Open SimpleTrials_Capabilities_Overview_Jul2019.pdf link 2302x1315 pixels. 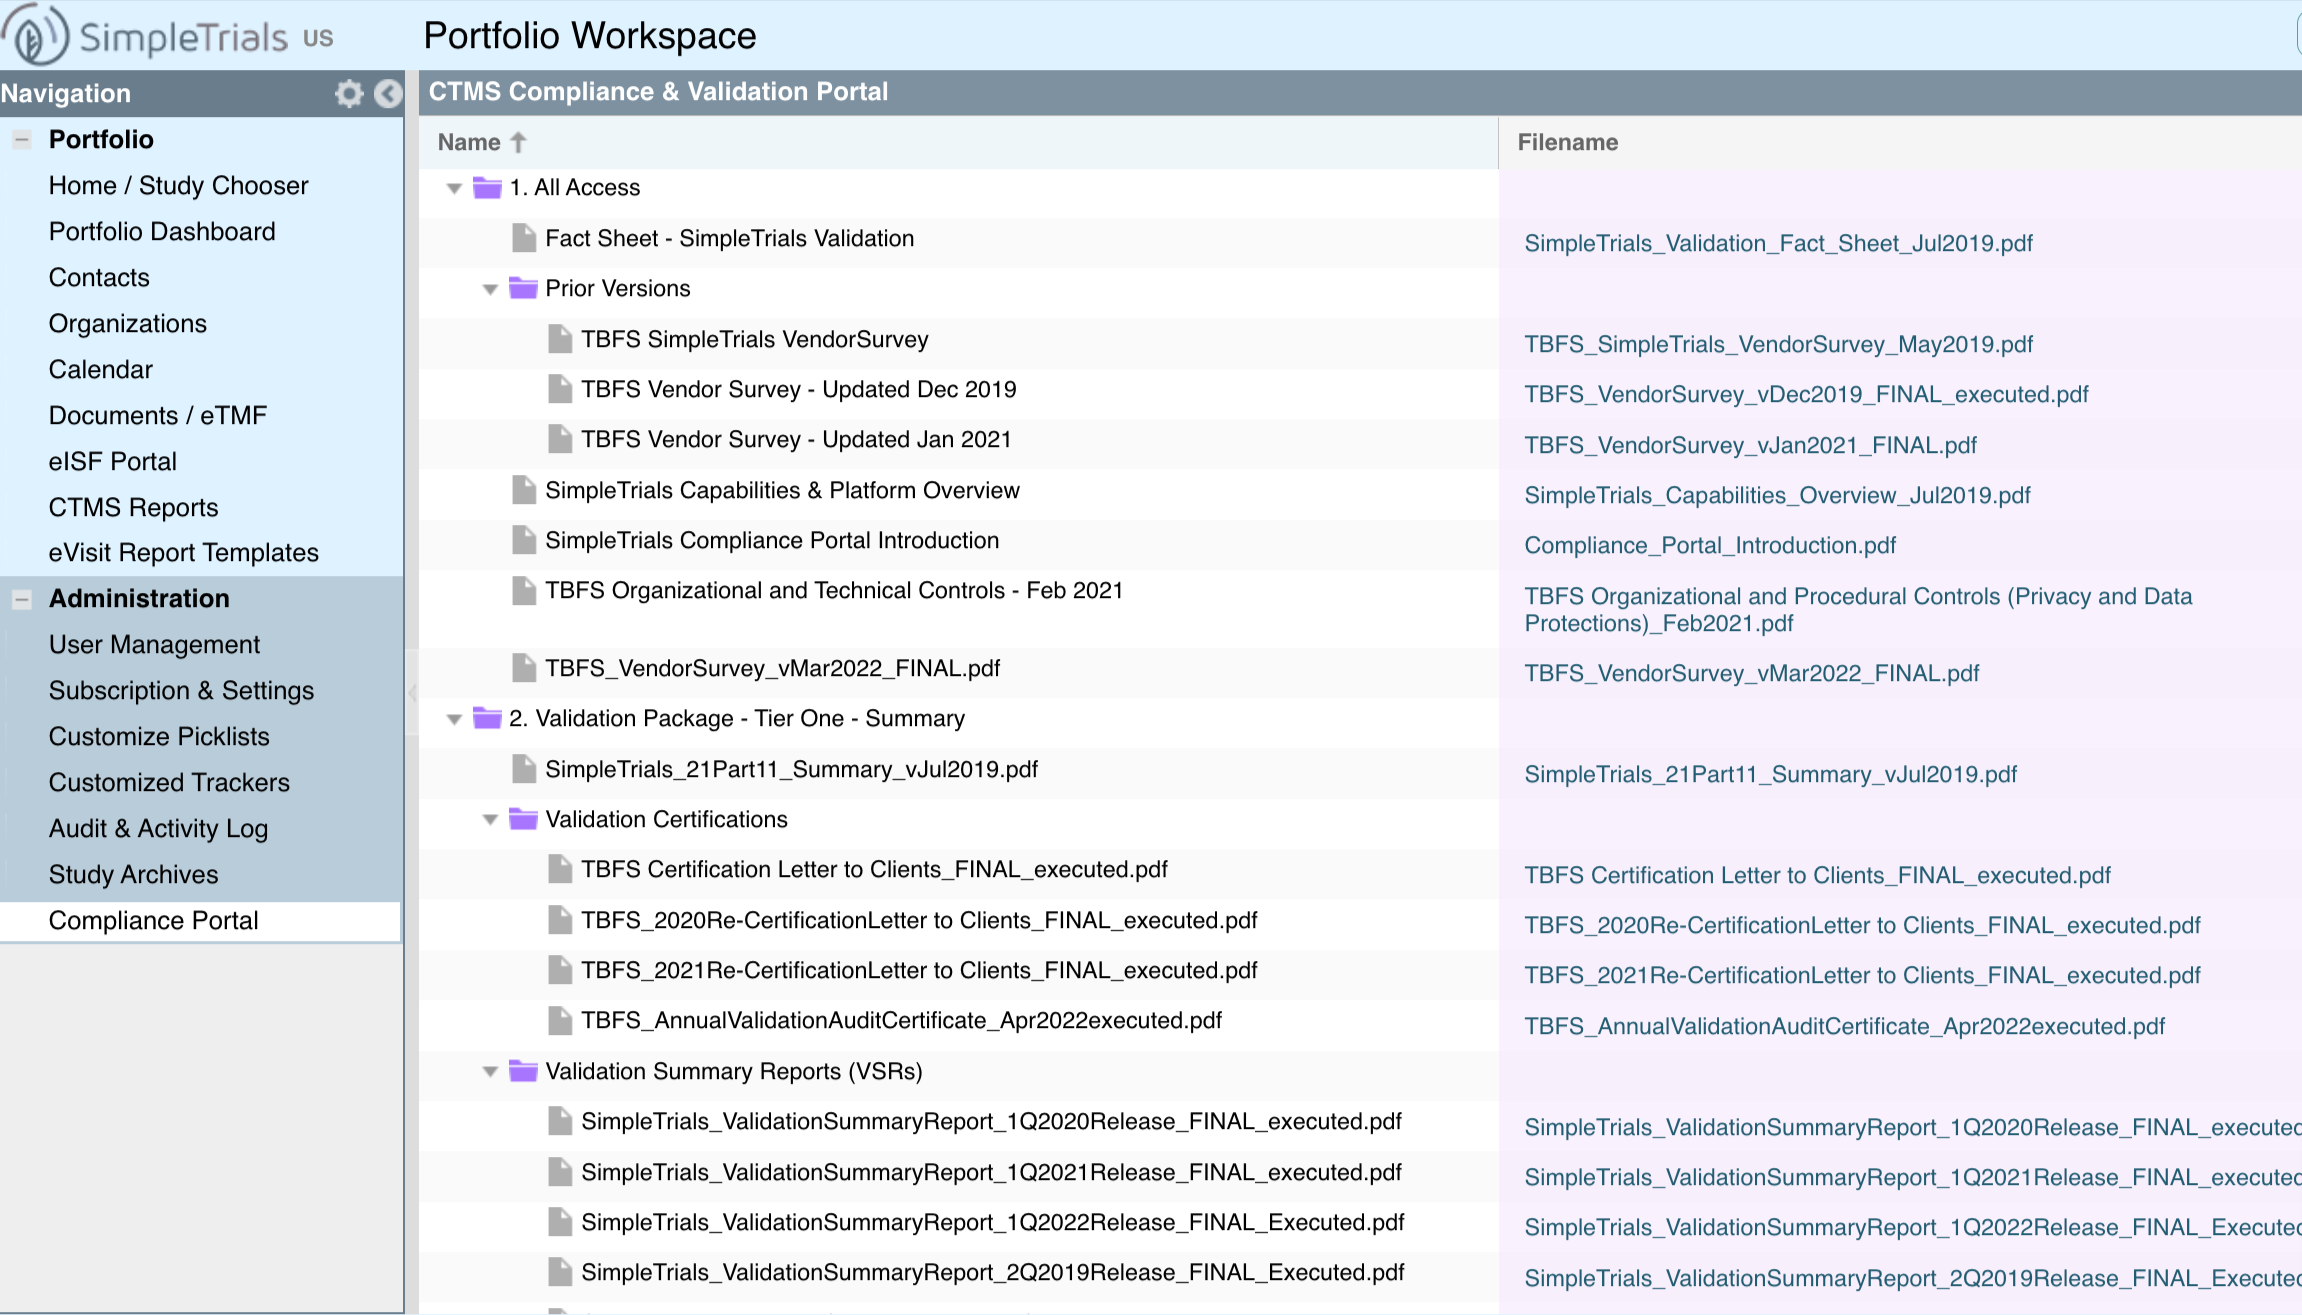click(1777, 495)
